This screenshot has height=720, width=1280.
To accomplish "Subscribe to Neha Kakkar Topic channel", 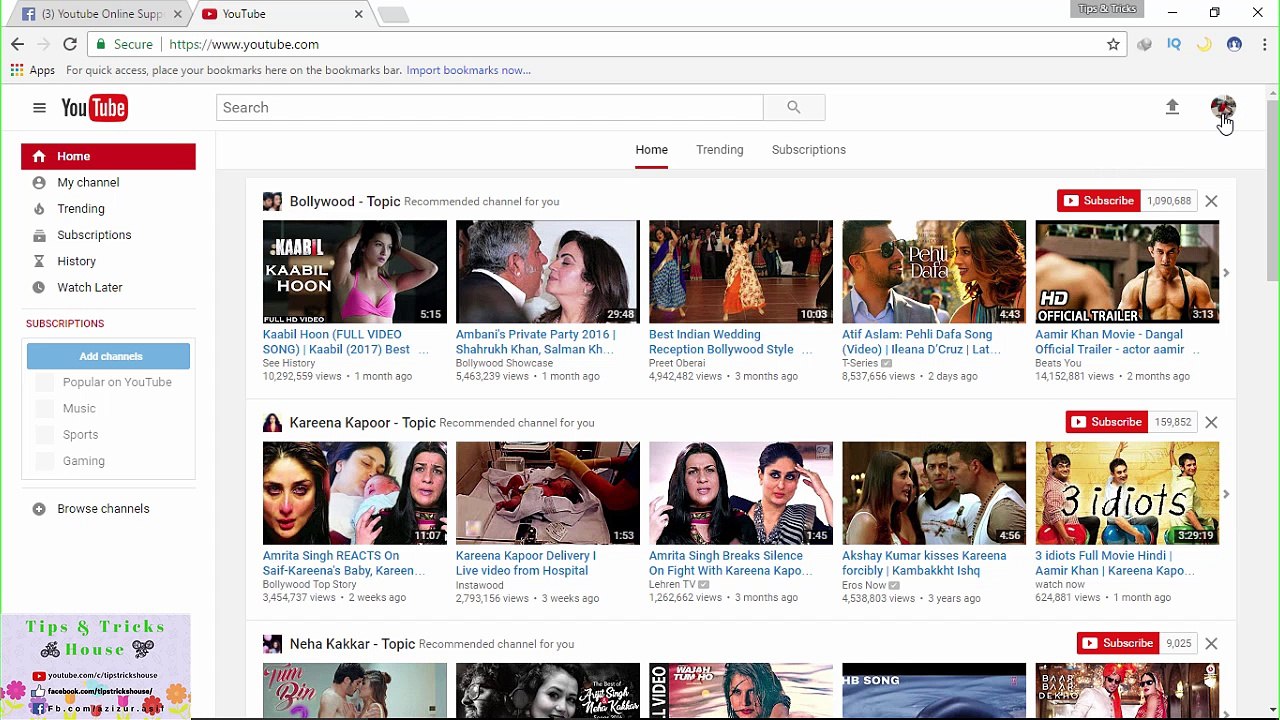I will point(1118,643).
